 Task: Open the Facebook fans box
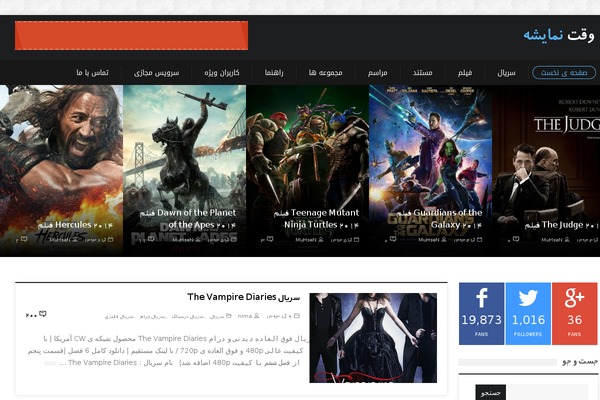[481, 313]
